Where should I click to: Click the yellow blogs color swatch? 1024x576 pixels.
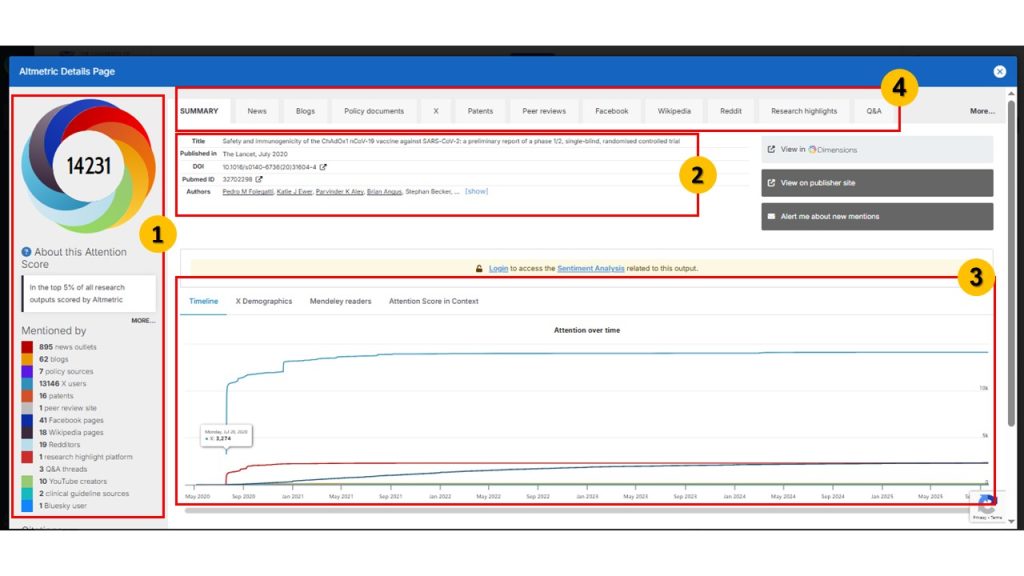pyautogui.click(x=27, y=359)
